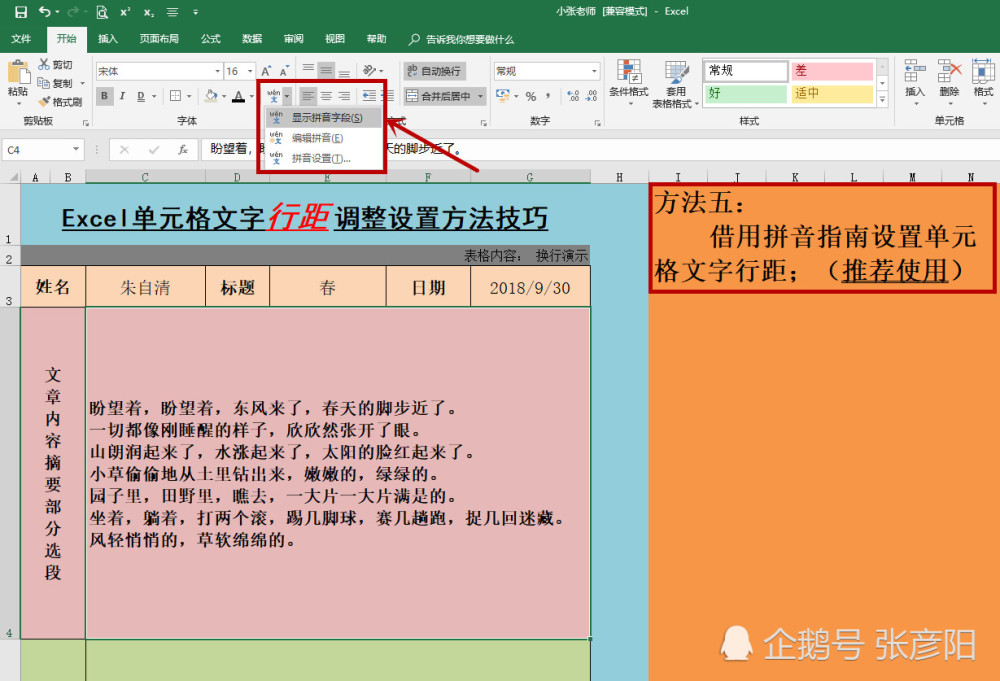Click the borders icon in font group
The height and width of the screenshot is (681, 1000).
click(x=175, y=96)
